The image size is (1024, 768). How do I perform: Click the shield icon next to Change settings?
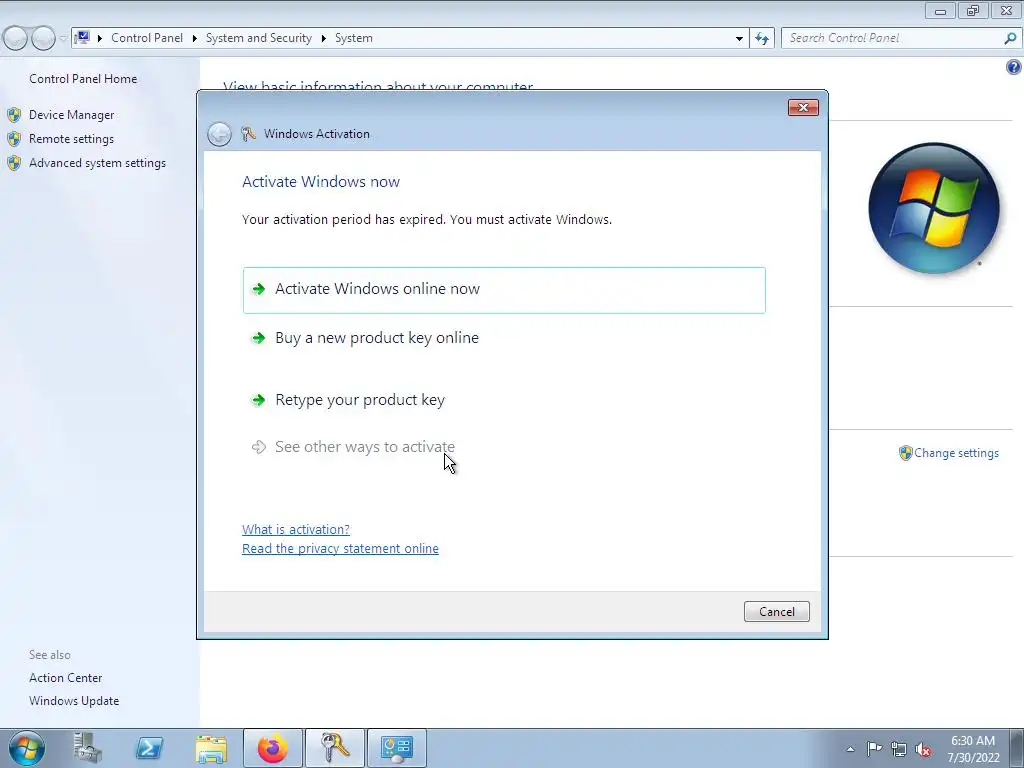tap(905, 453)
